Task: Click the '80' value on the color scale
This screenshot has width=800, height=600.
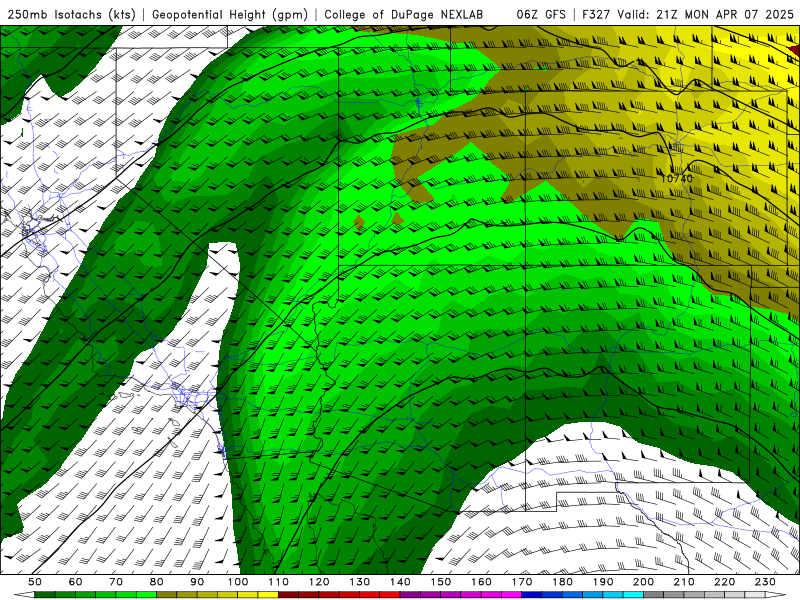Action: coord(157,582)
